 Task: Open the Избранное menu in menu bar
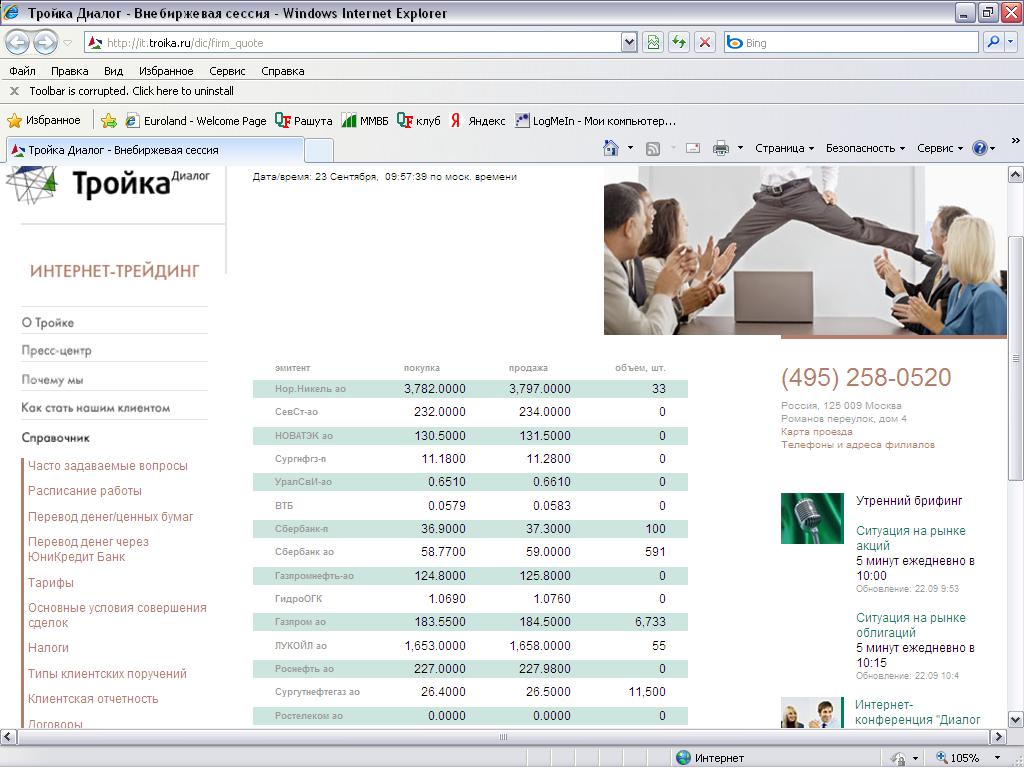tap(166, 71)
